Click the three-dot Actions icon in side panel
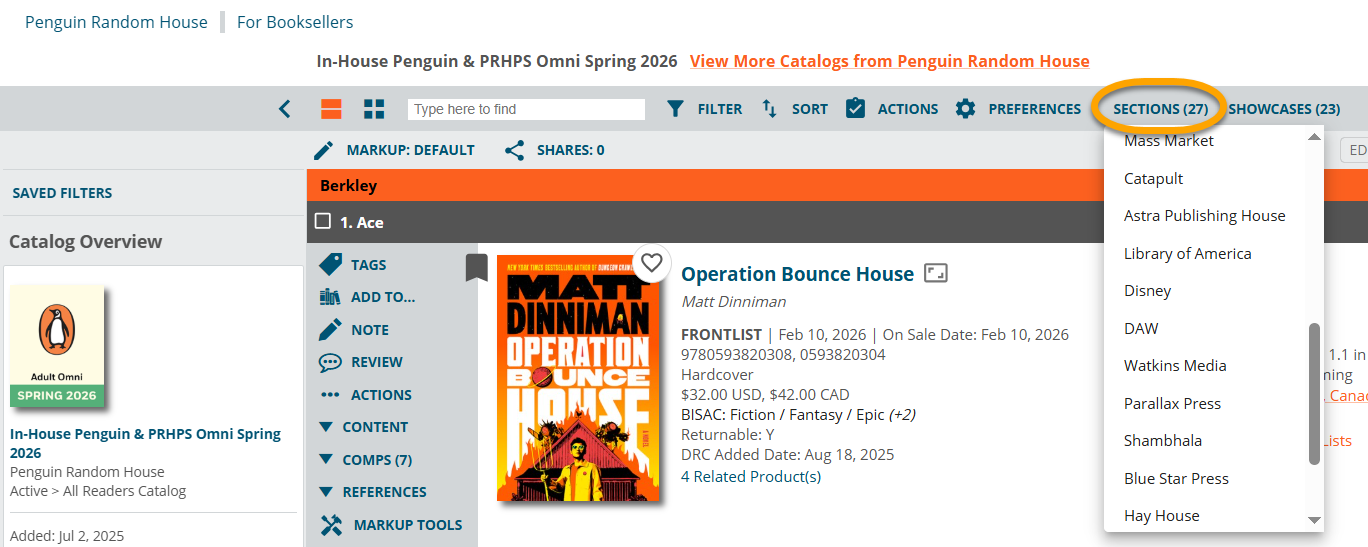Screen dimensions: 1368x547 (x=330, y=395)
